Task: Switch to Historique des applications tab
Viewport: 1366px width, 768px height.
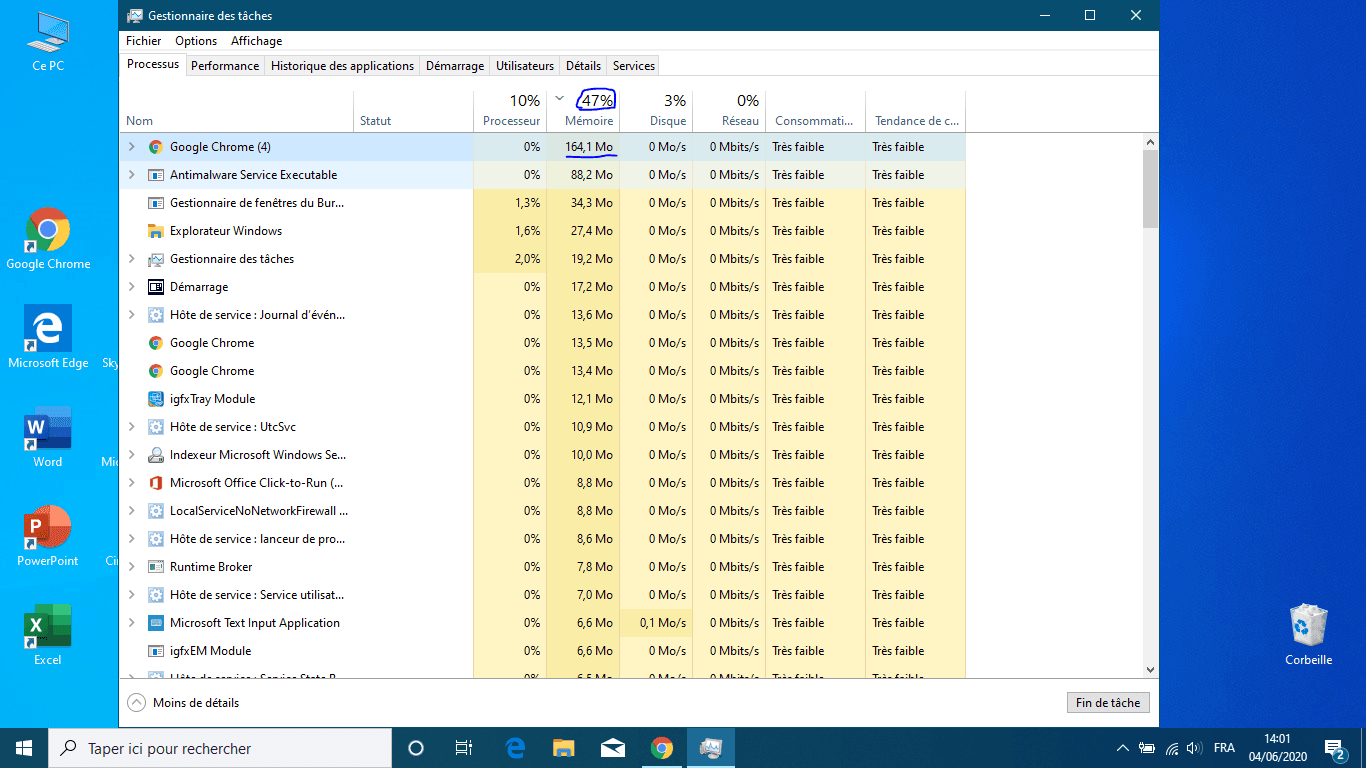Action: click(342, 66)
